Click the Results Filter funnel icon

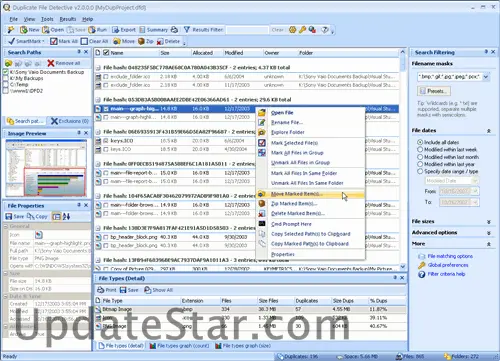187,30
